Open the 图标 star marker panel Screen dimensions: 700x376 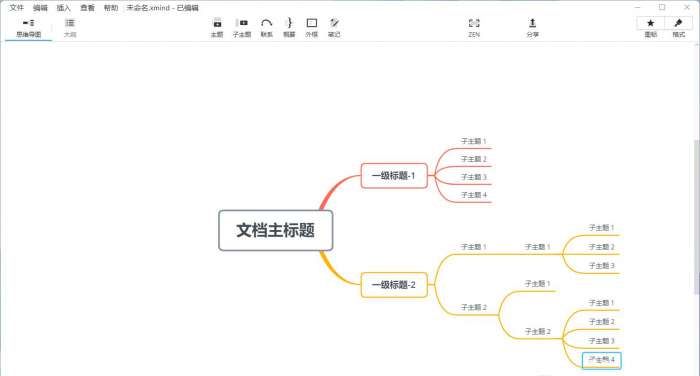(x=650, y=28)
